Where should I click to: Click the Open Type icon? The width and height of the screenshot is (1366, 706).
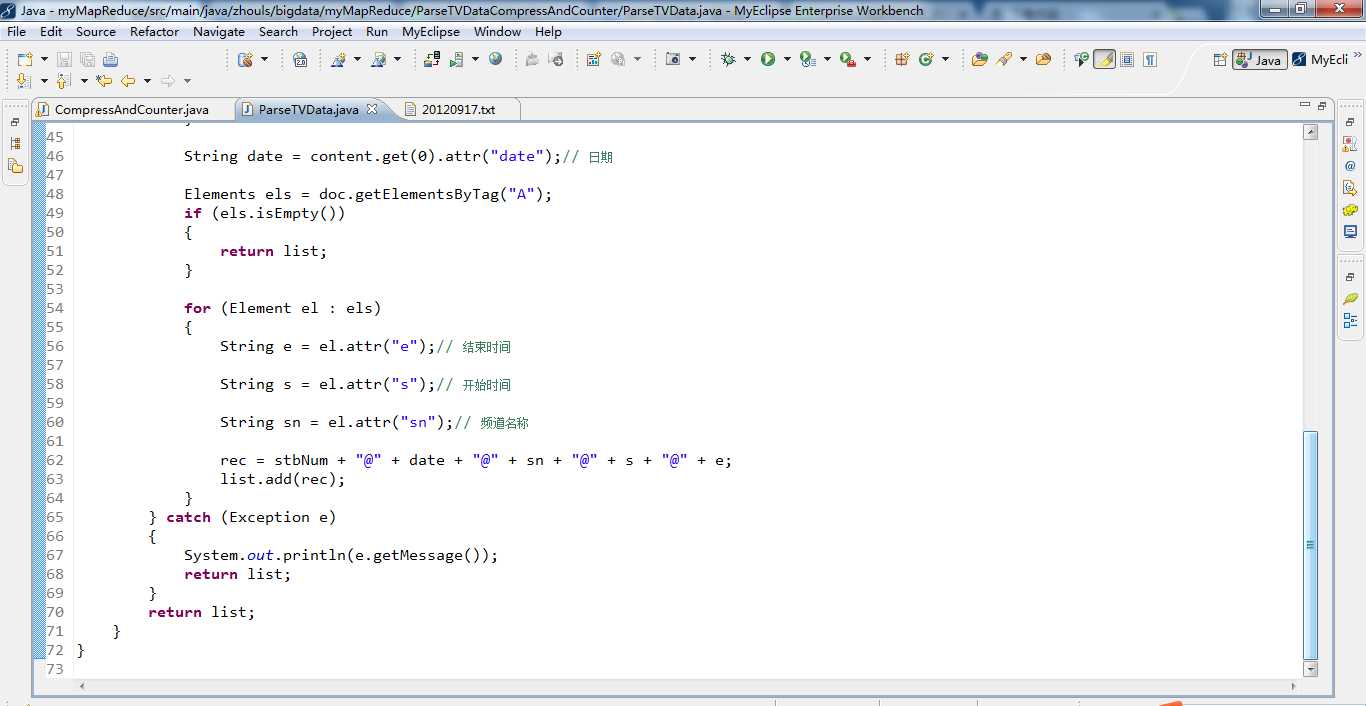(980, 59)
